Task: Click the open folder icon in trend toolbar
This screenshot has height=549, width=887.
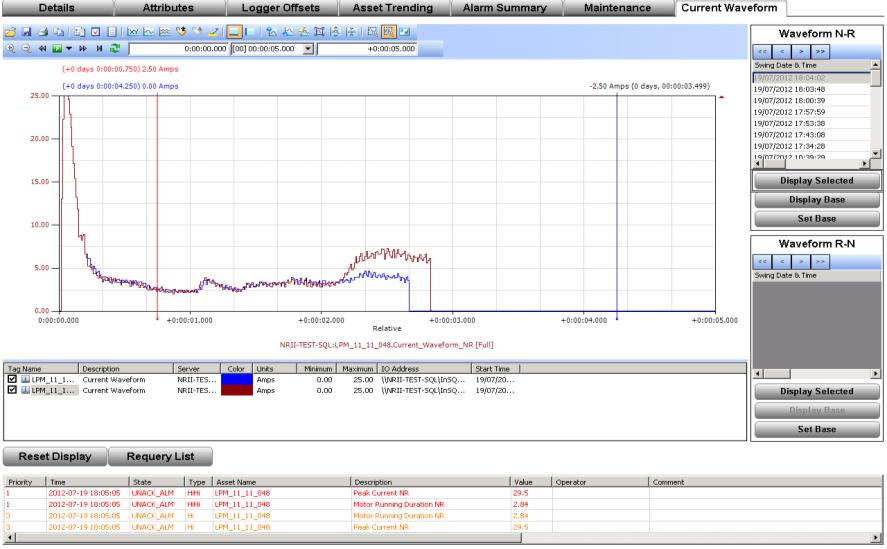Action: (x=10, y=32)
